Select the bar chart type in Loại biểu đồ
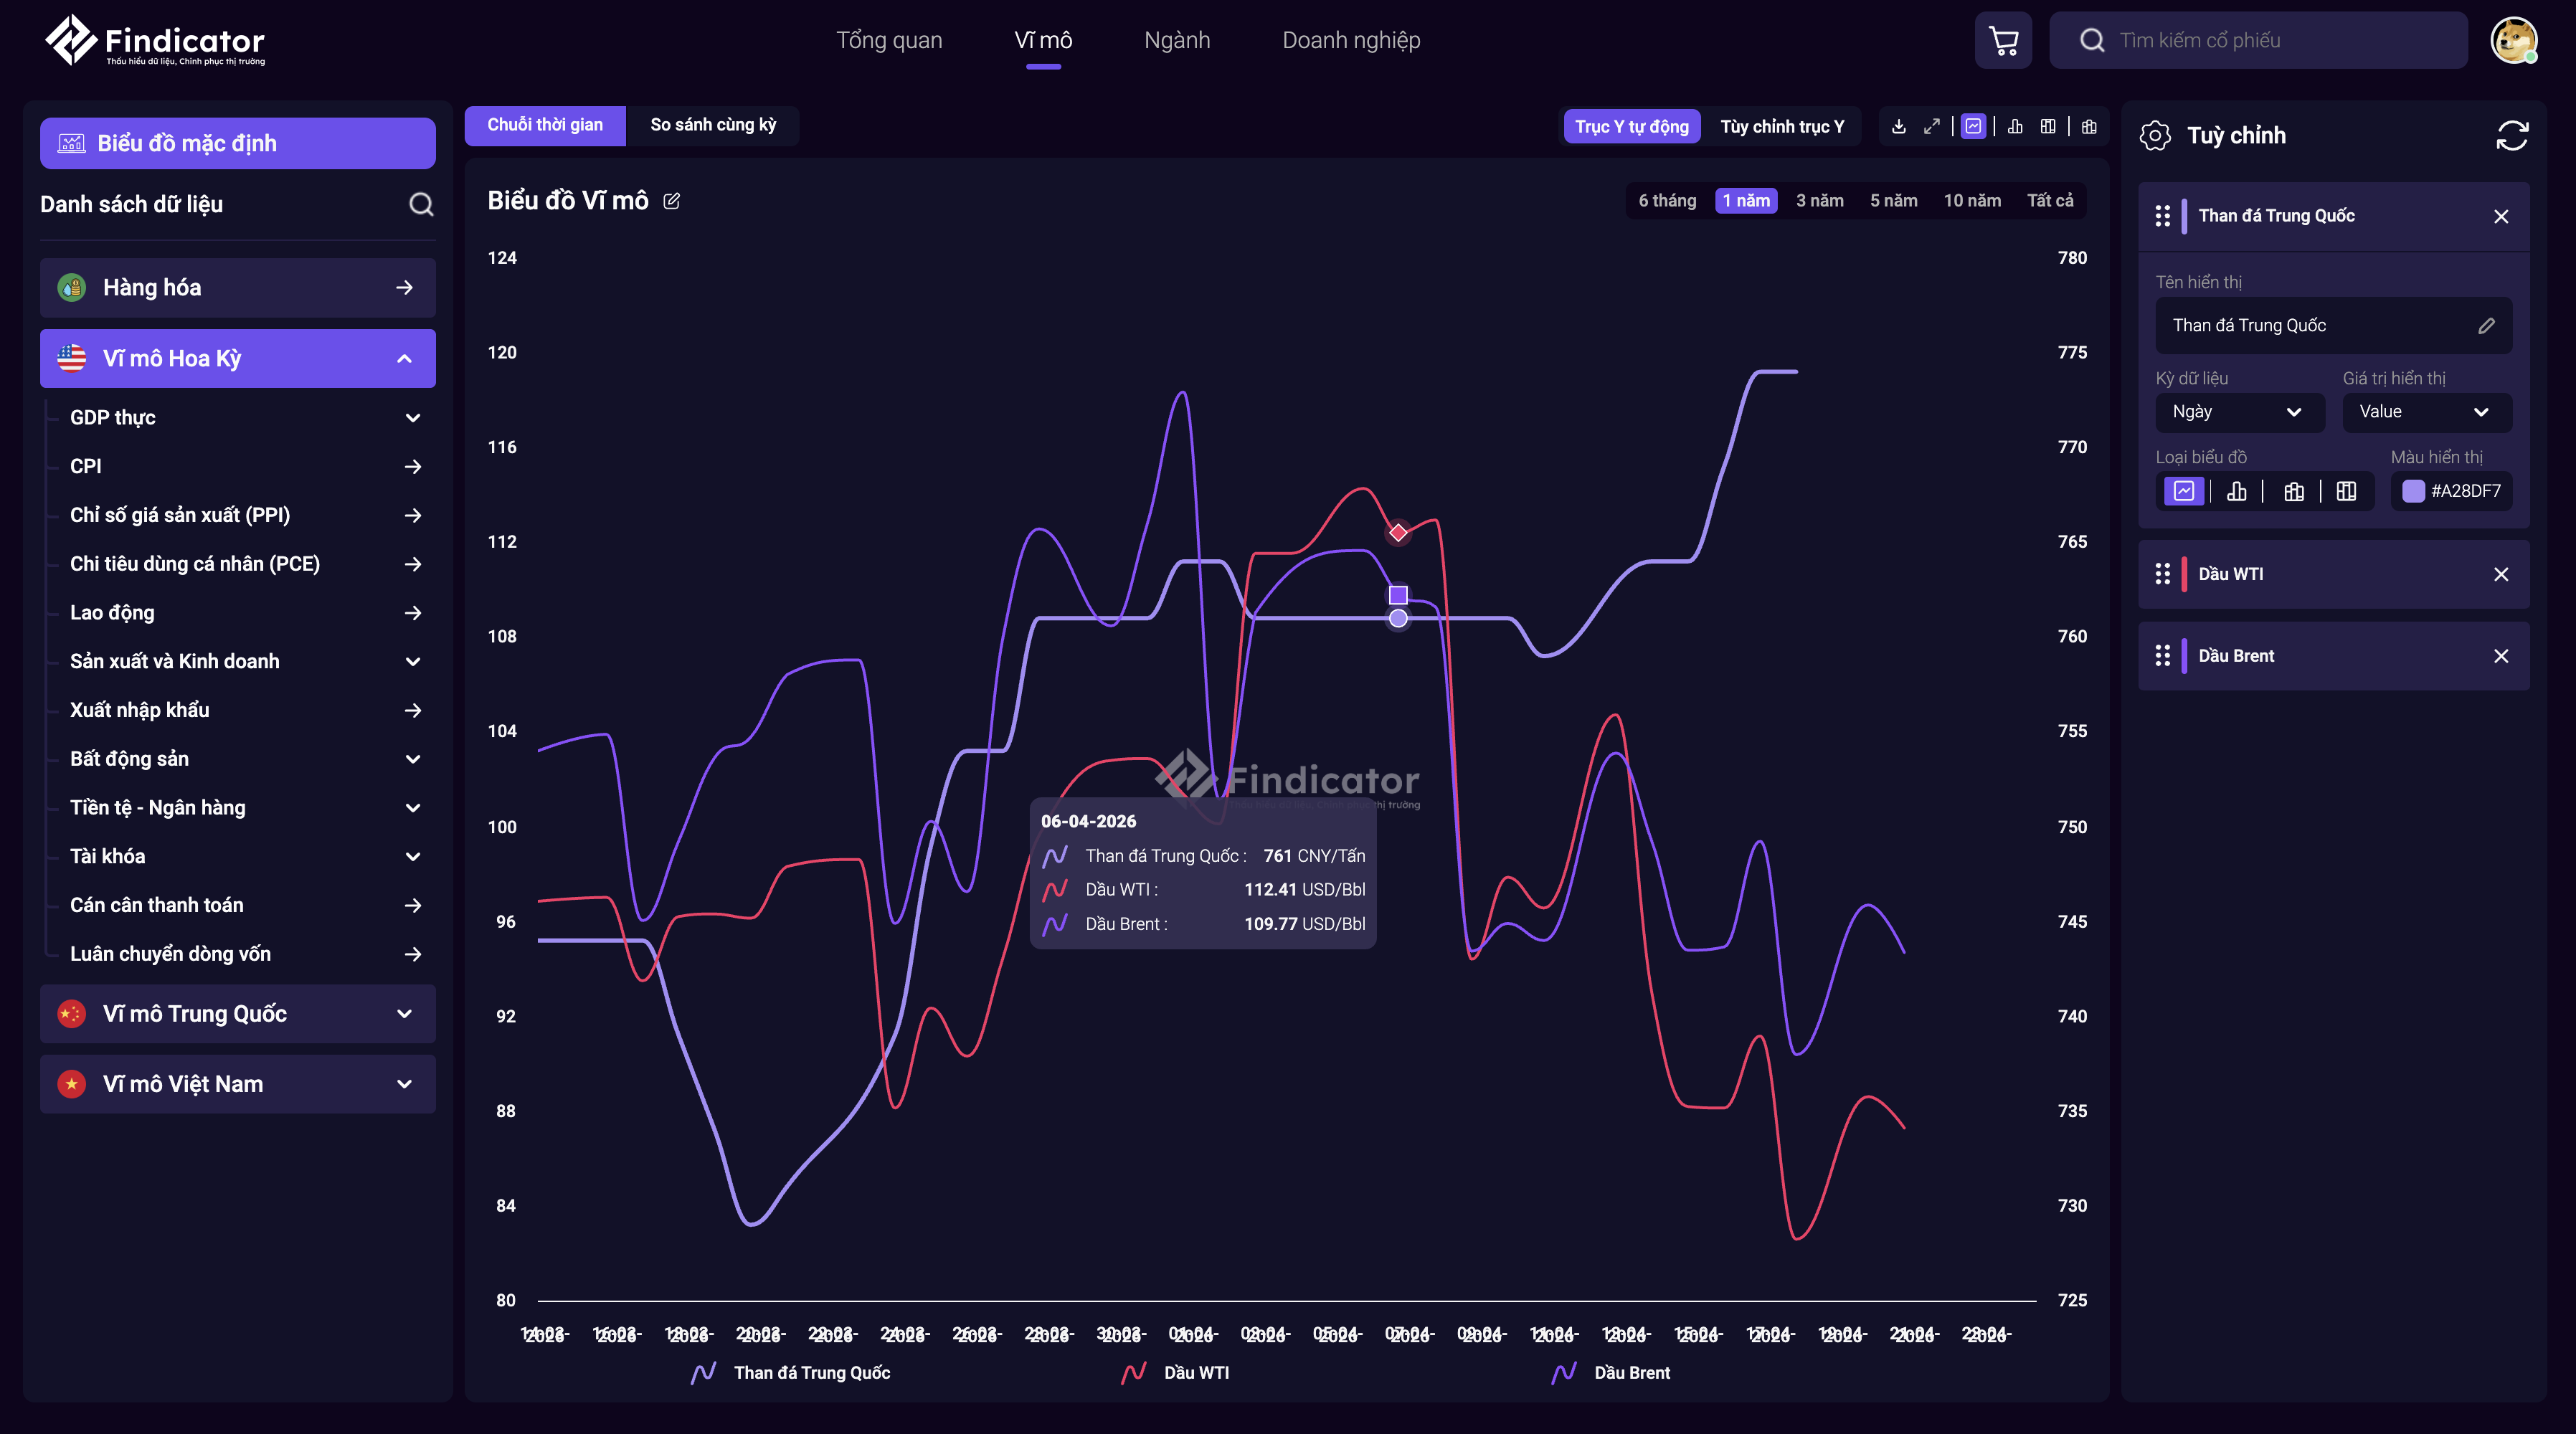The height and width of the screenshot is (1434, 2576). [x=2237, y=491]
